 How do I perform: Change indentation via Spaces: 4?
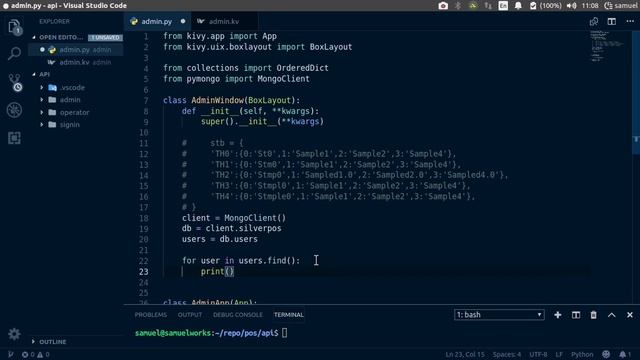(x=507, y=354)
